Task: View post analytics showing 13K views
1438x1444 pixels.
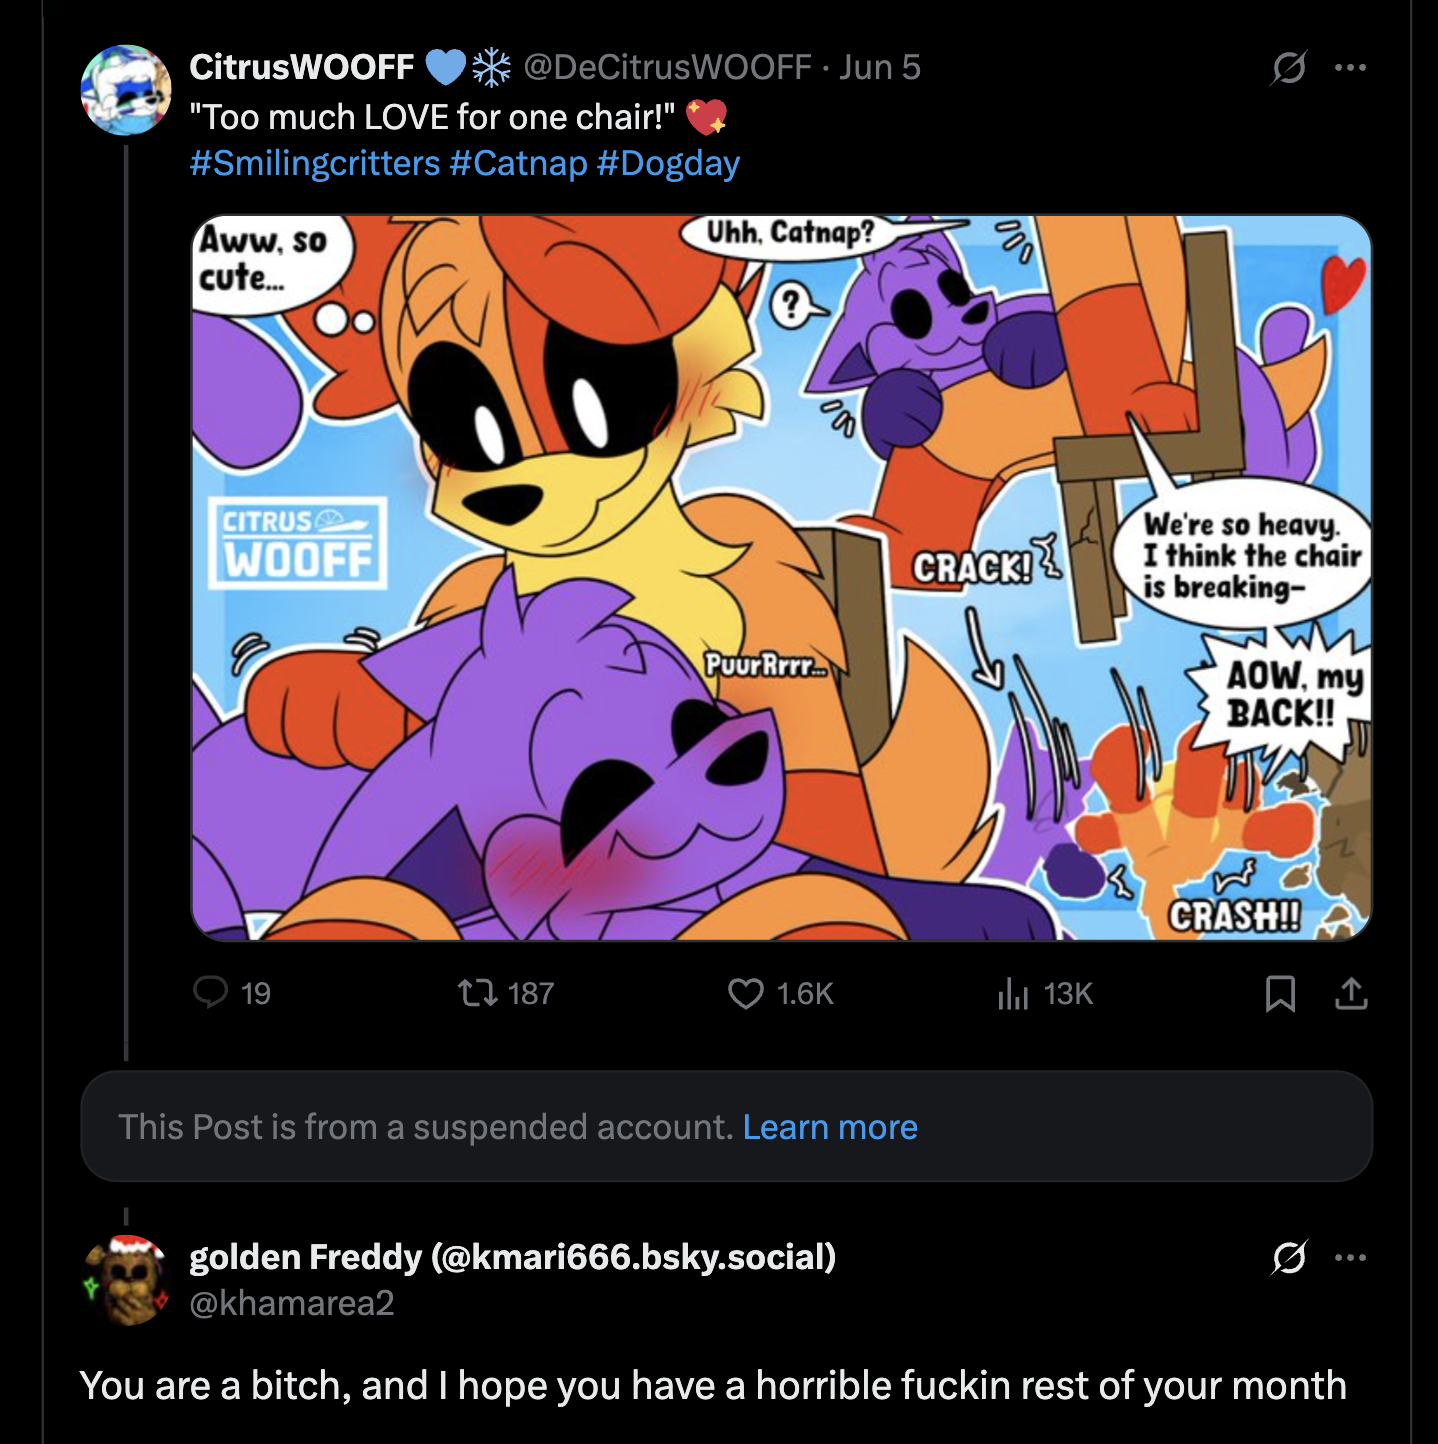Action: click(1013, 993)
